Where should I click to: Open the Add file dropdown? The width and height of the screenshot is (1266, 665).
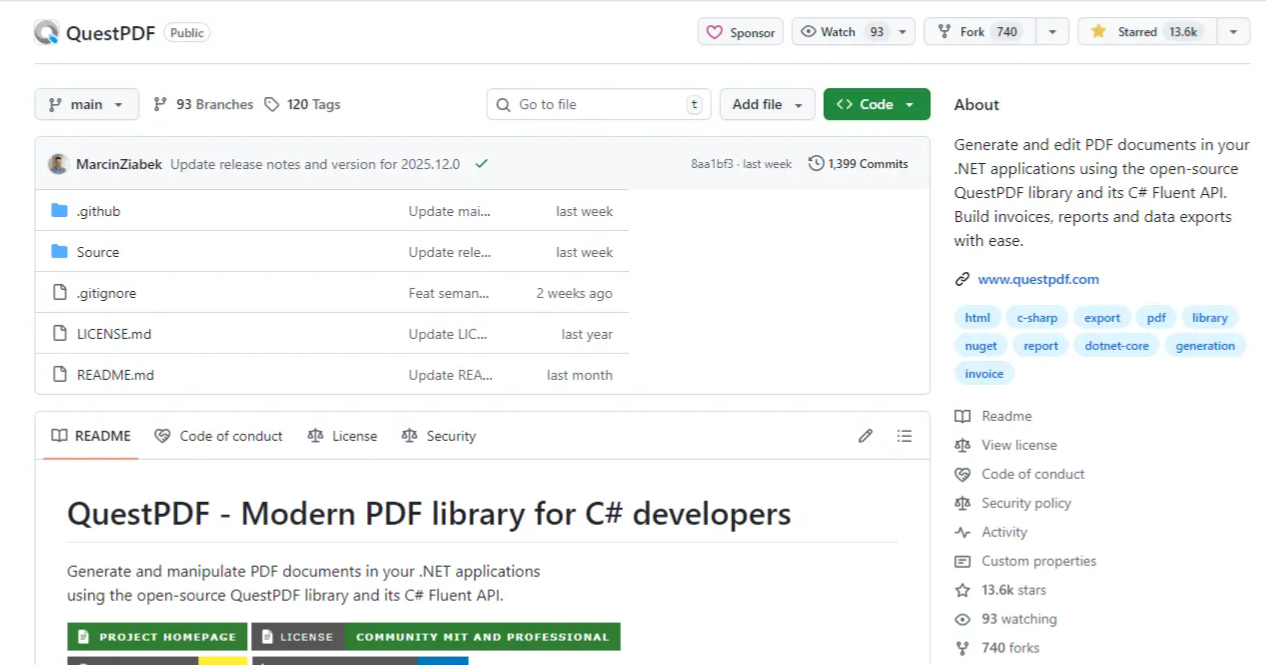(767, 104)
